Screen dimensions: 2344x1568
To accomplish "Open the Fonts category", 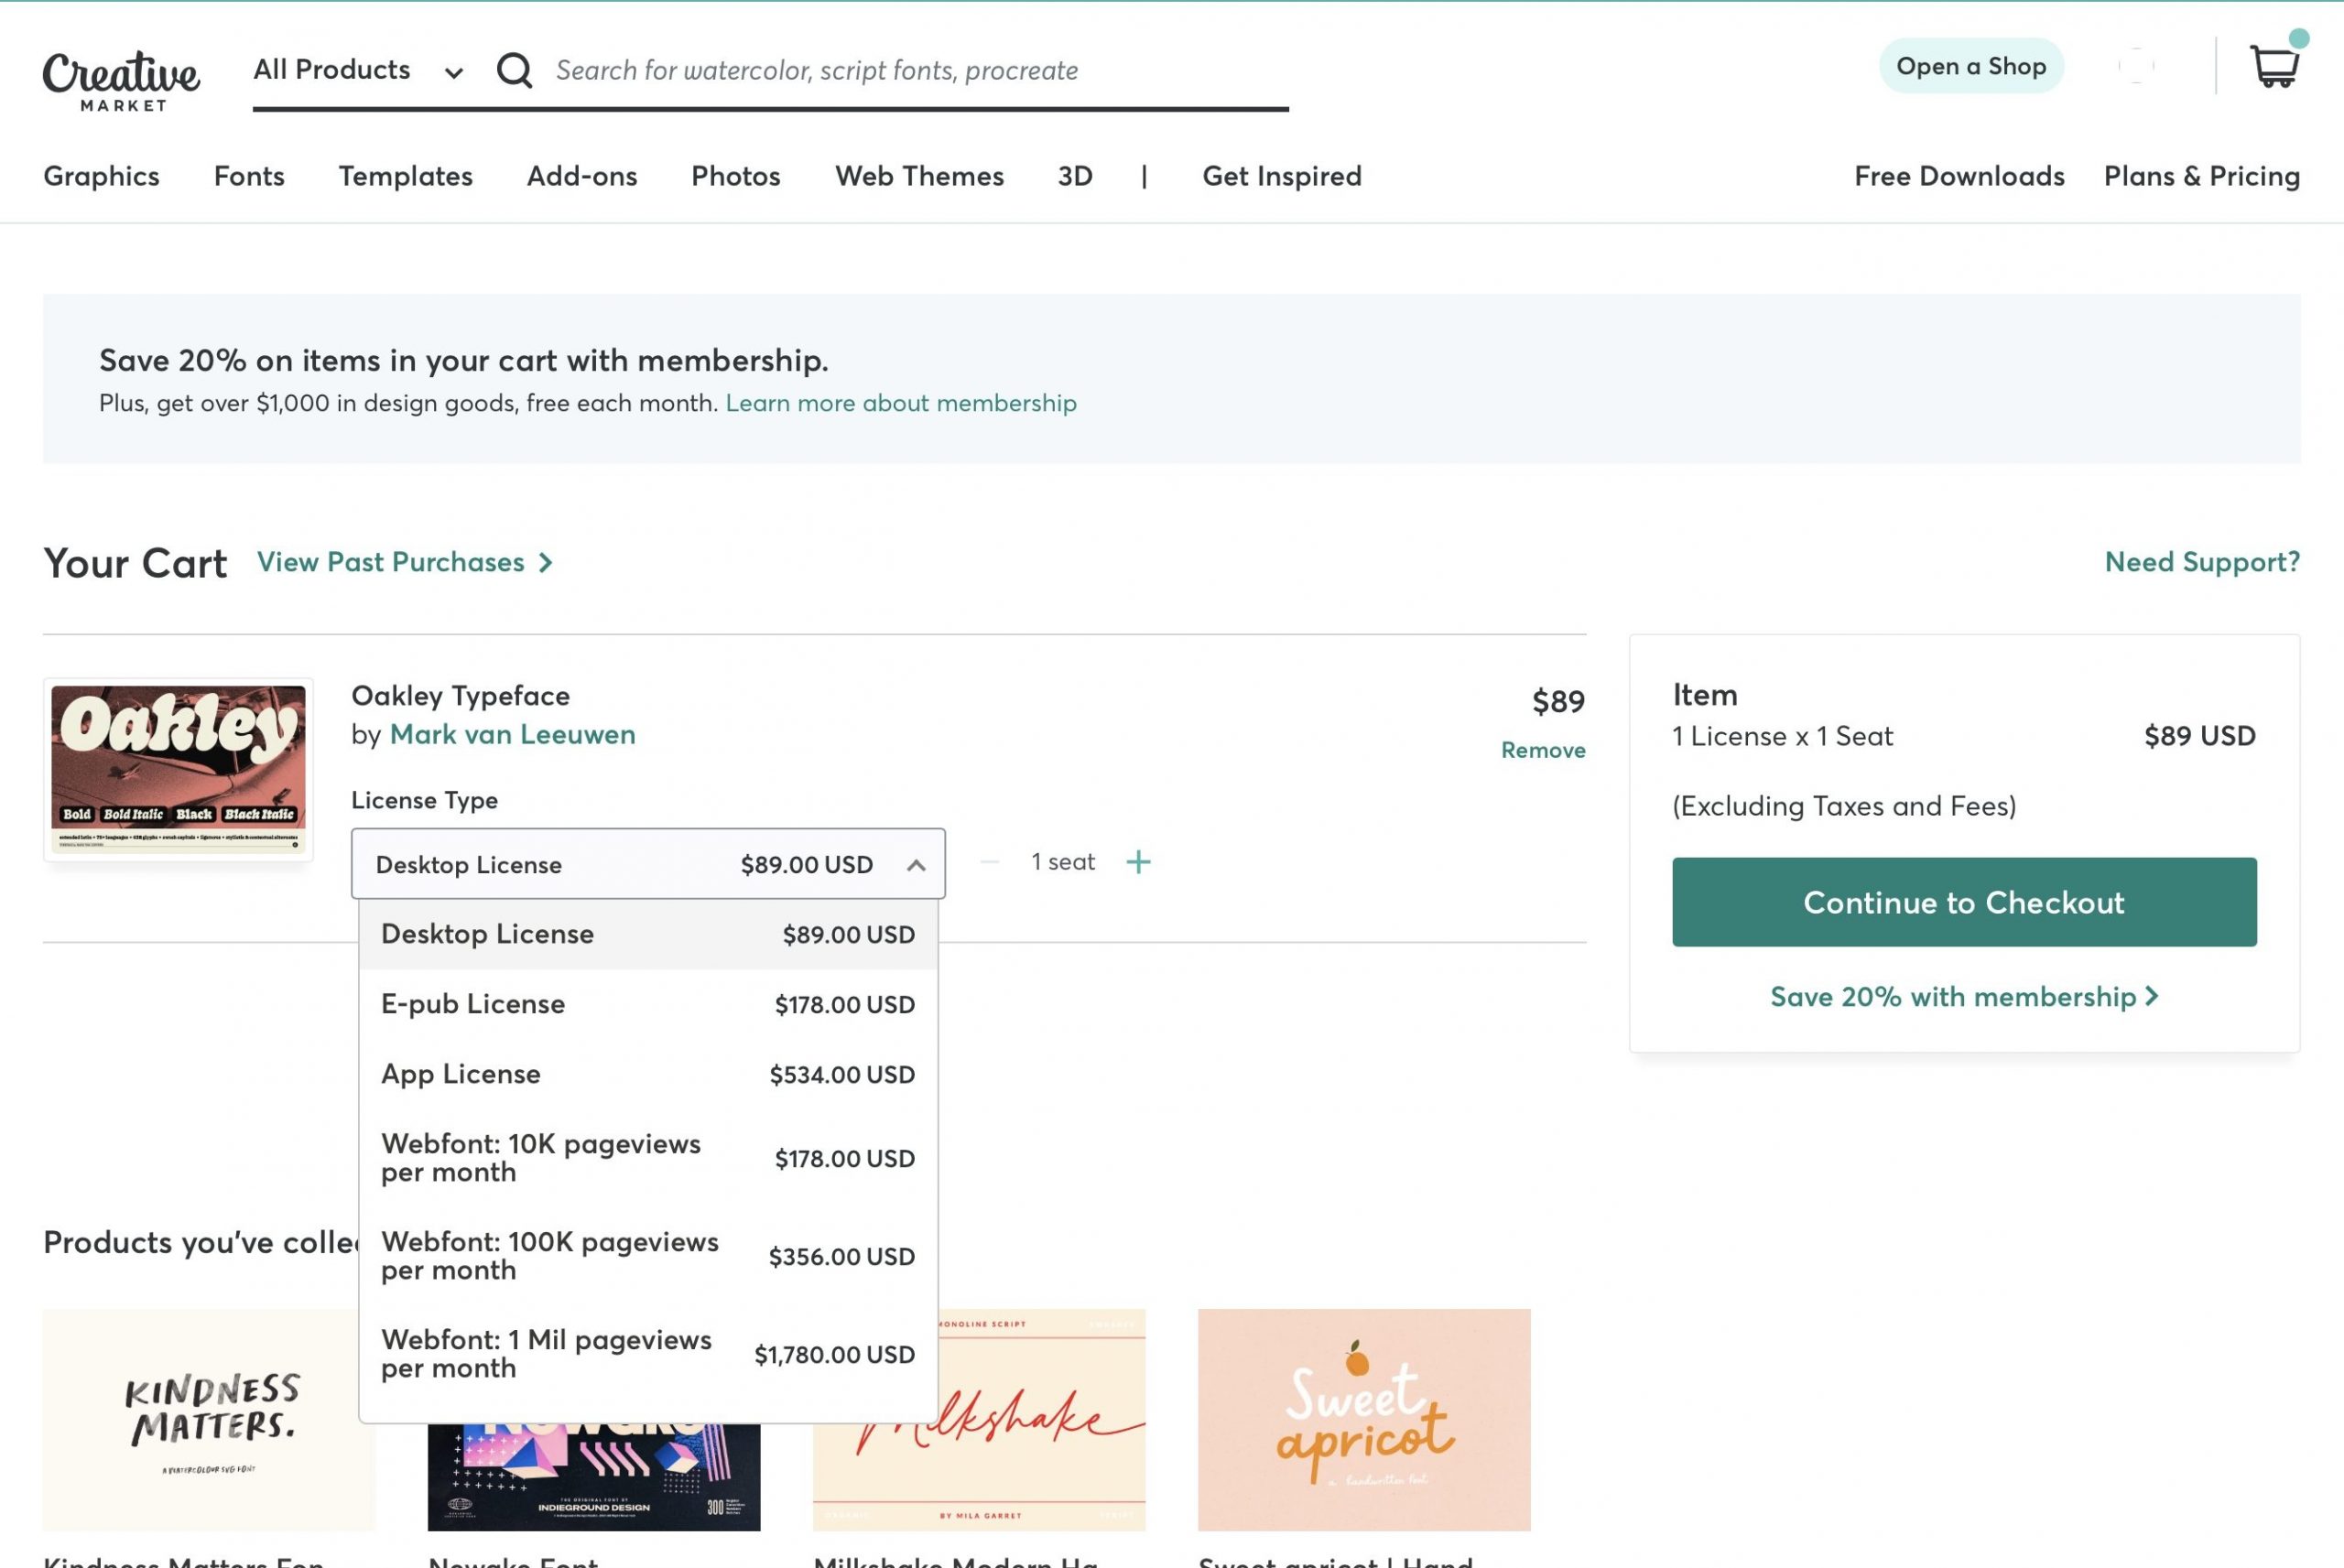I will pos(249,176).
